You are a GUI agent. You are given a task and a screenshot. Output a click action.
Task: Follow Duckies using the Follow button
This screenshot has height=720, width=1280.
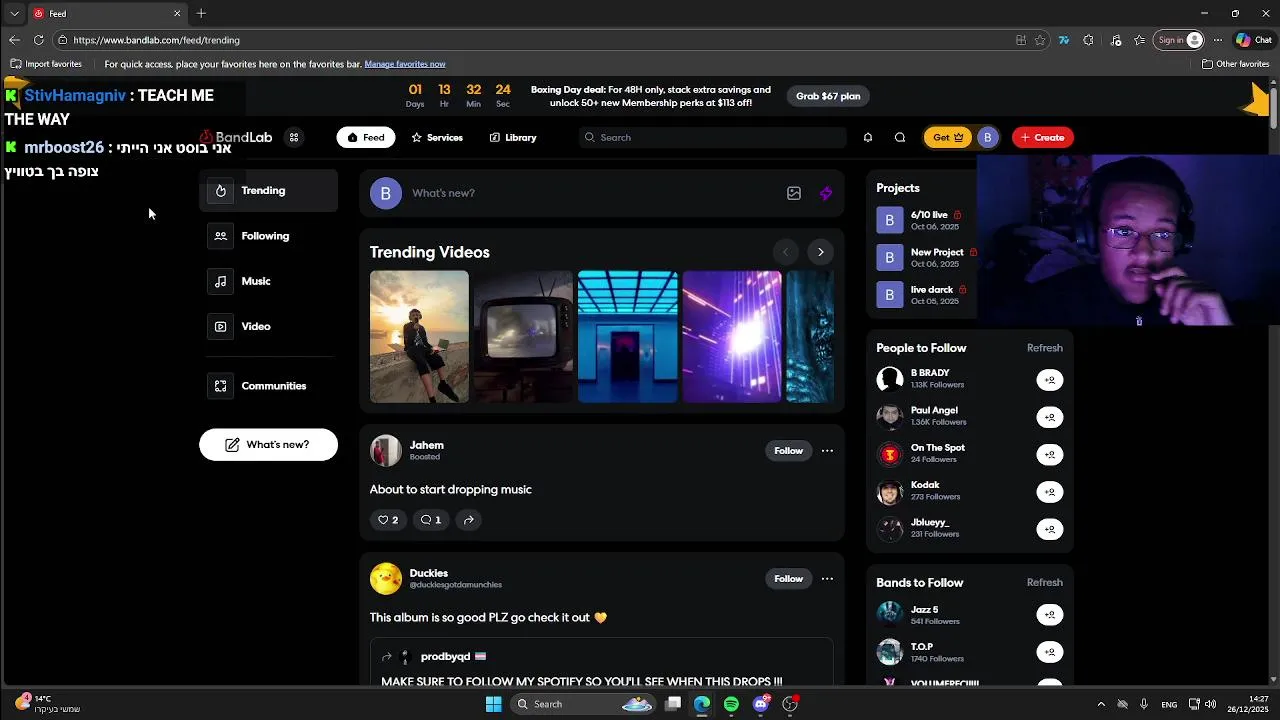(788, 579)
